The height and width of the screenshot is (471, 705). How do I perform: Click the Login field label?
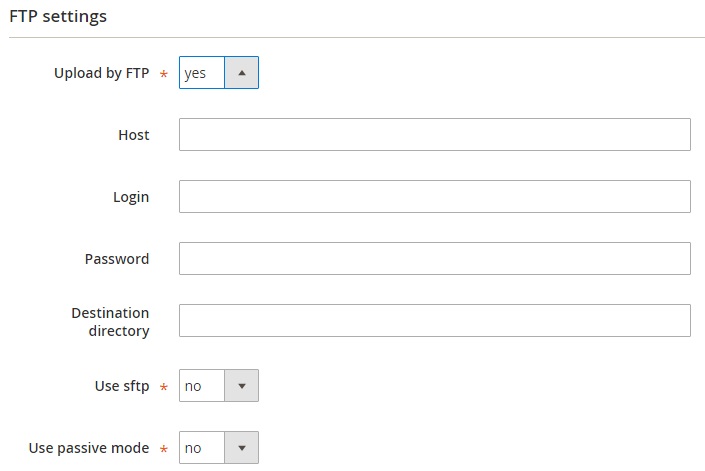point(131,197)
